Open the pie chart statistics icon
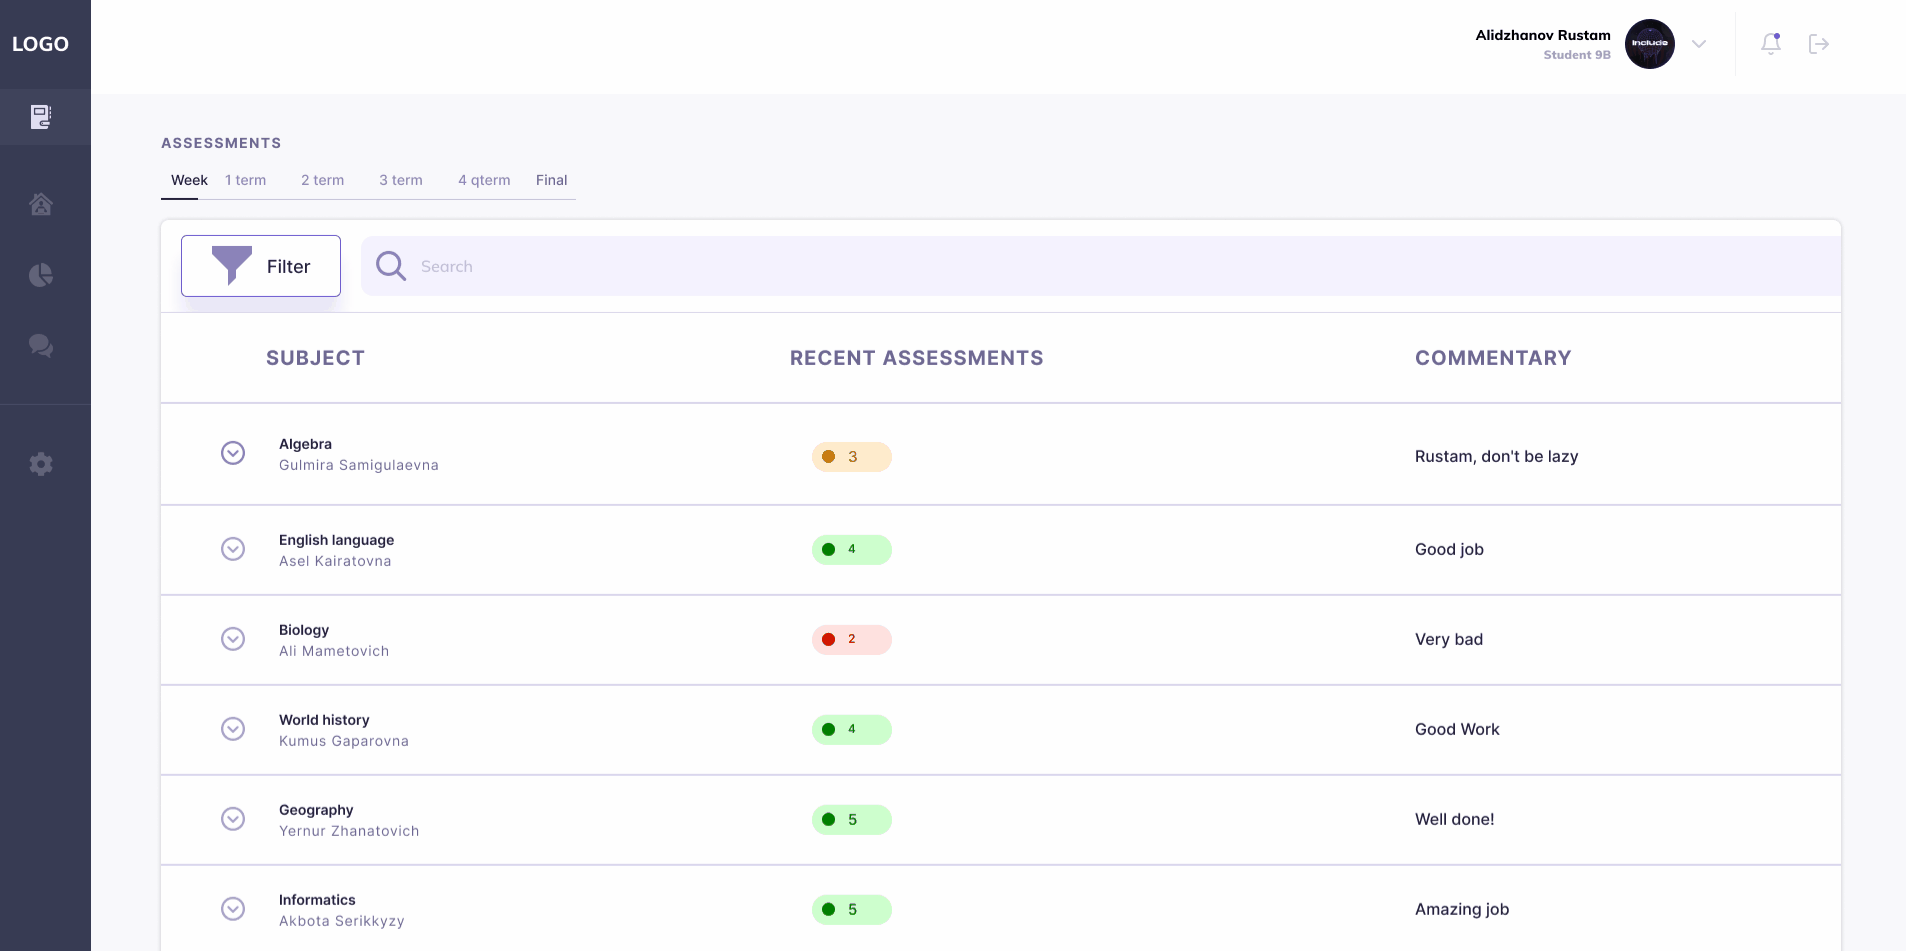1906x951 pixels. tap(41, 275)
